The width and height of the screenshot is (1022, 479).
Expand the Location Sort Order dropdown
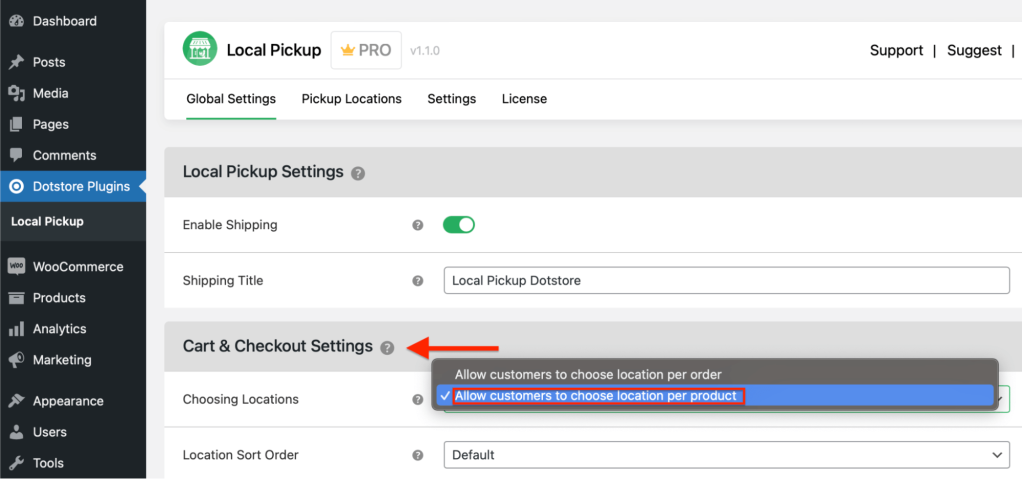726,455
